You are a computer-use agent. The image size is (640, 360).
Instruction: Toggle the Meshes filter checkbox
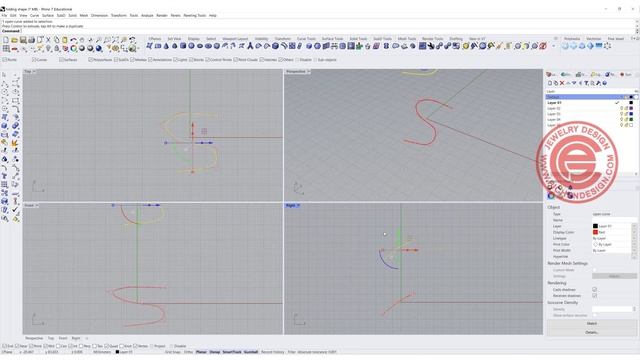(x=132, y=60)
